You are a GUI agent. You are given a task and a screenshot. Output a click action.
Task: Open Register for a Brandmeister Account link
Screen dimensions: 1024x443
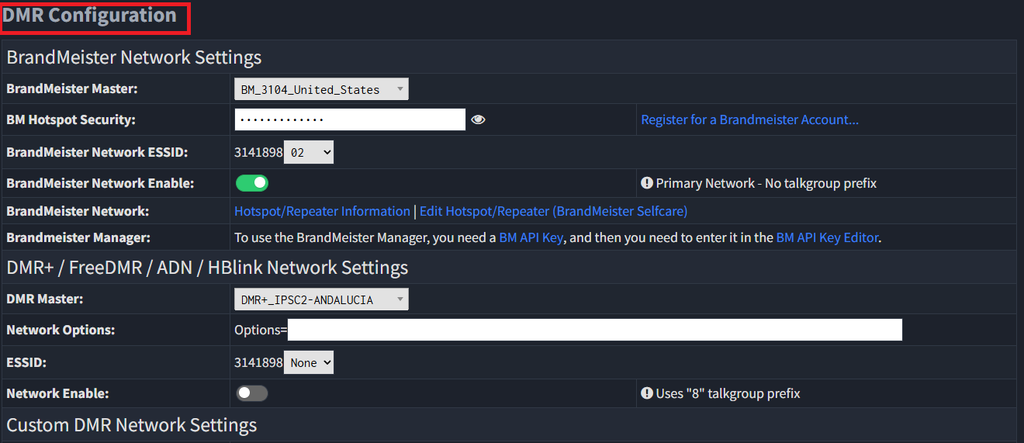pos(750,120)
